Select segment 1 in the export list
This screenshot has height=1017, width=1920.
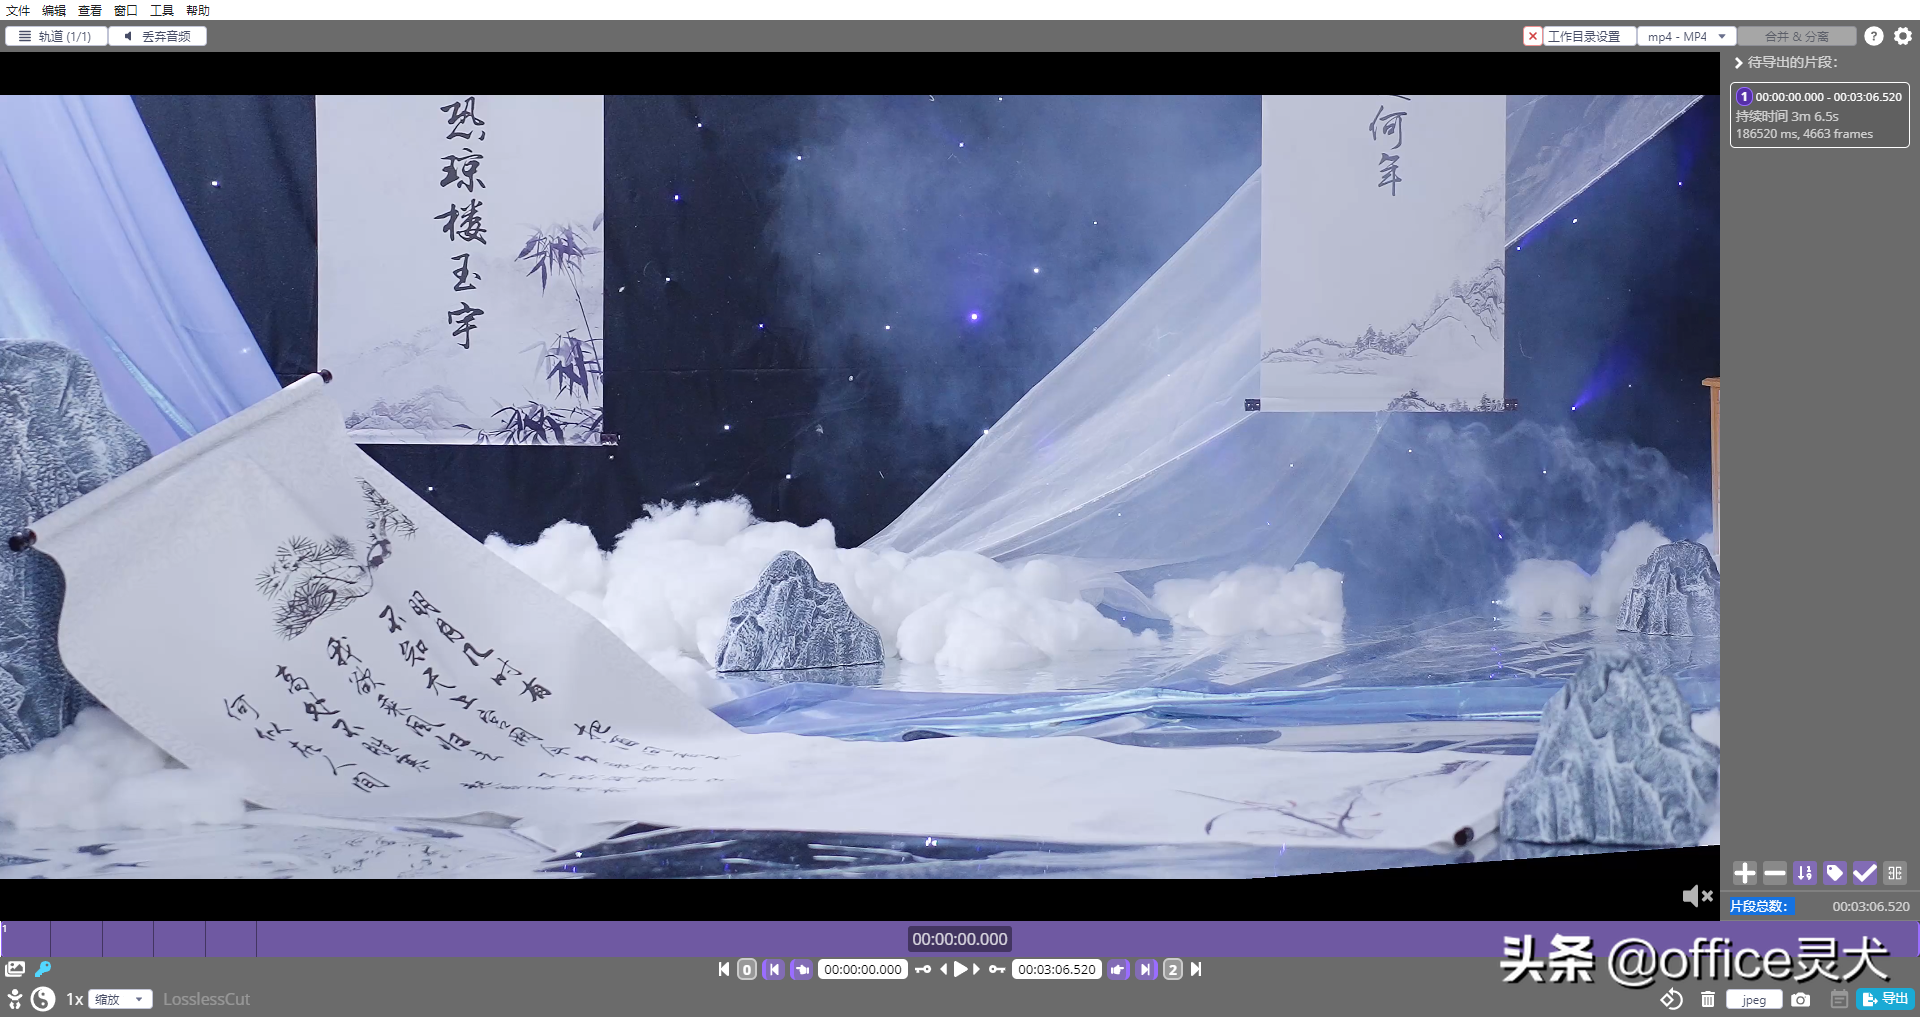pos(1820,115)
